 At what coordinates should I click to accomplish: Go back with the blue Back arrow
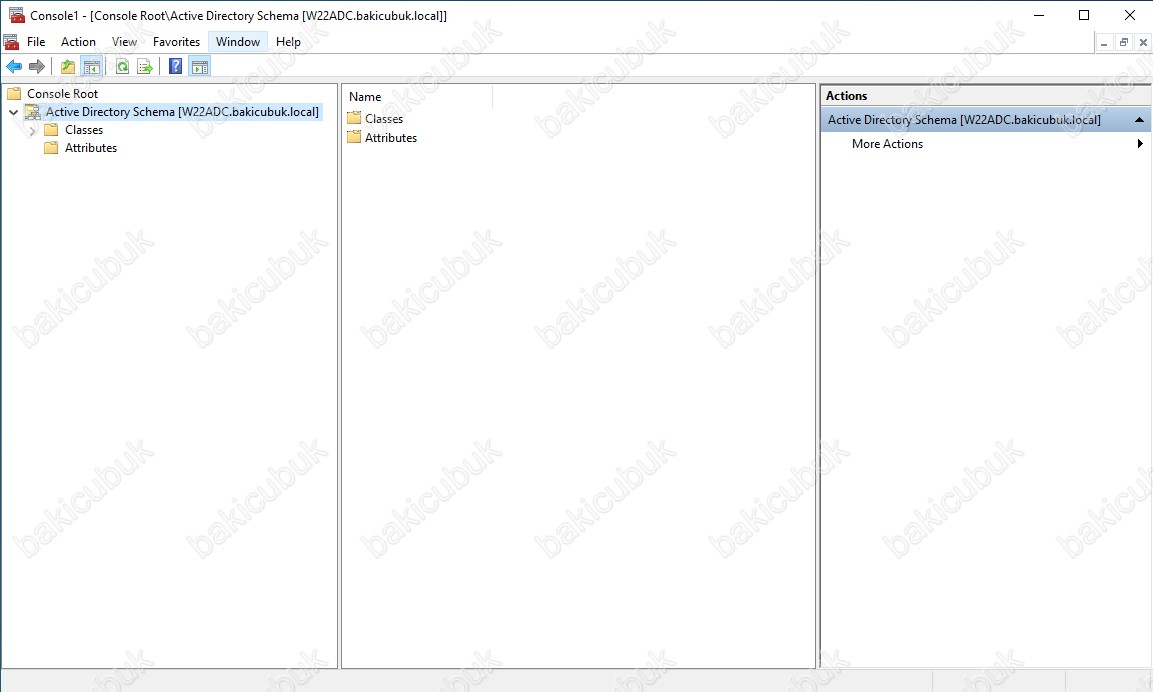(14, 67)
